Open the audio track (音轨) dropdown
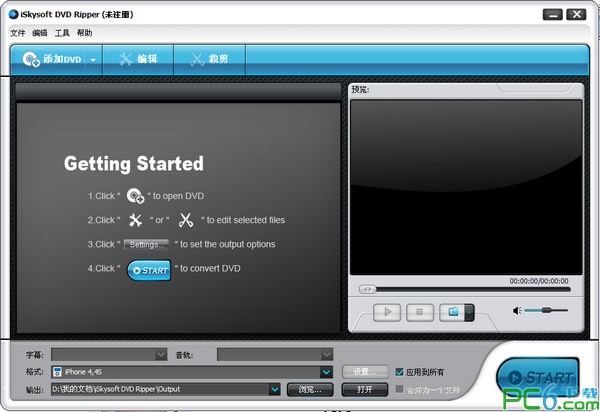 [x=275, y=355]
